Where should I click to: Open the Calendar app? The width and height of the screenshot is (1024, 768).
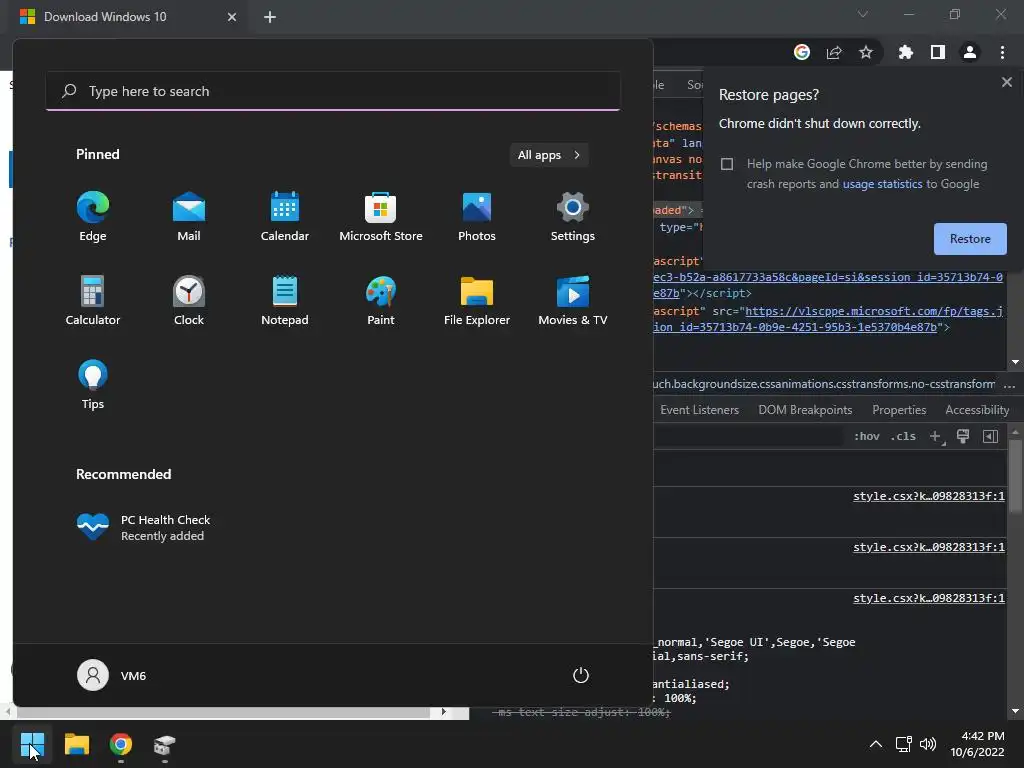pos(285,217)
